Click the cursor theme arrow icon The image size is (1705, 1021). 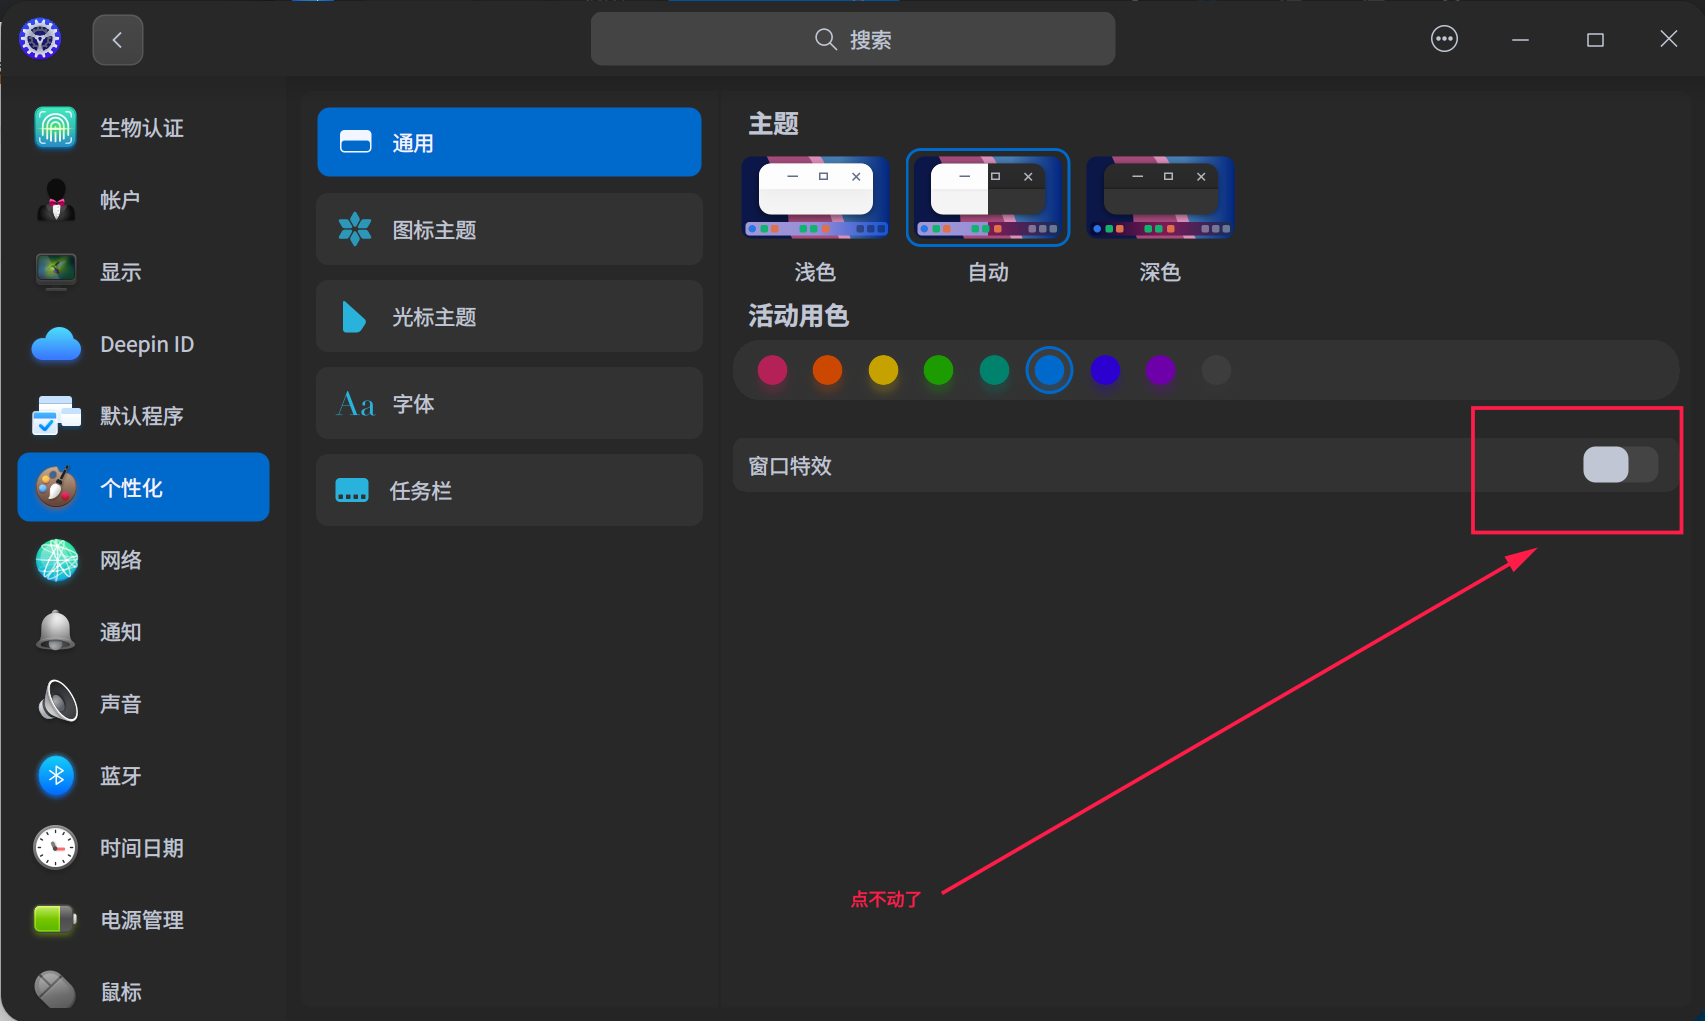(x=354, y=317)
